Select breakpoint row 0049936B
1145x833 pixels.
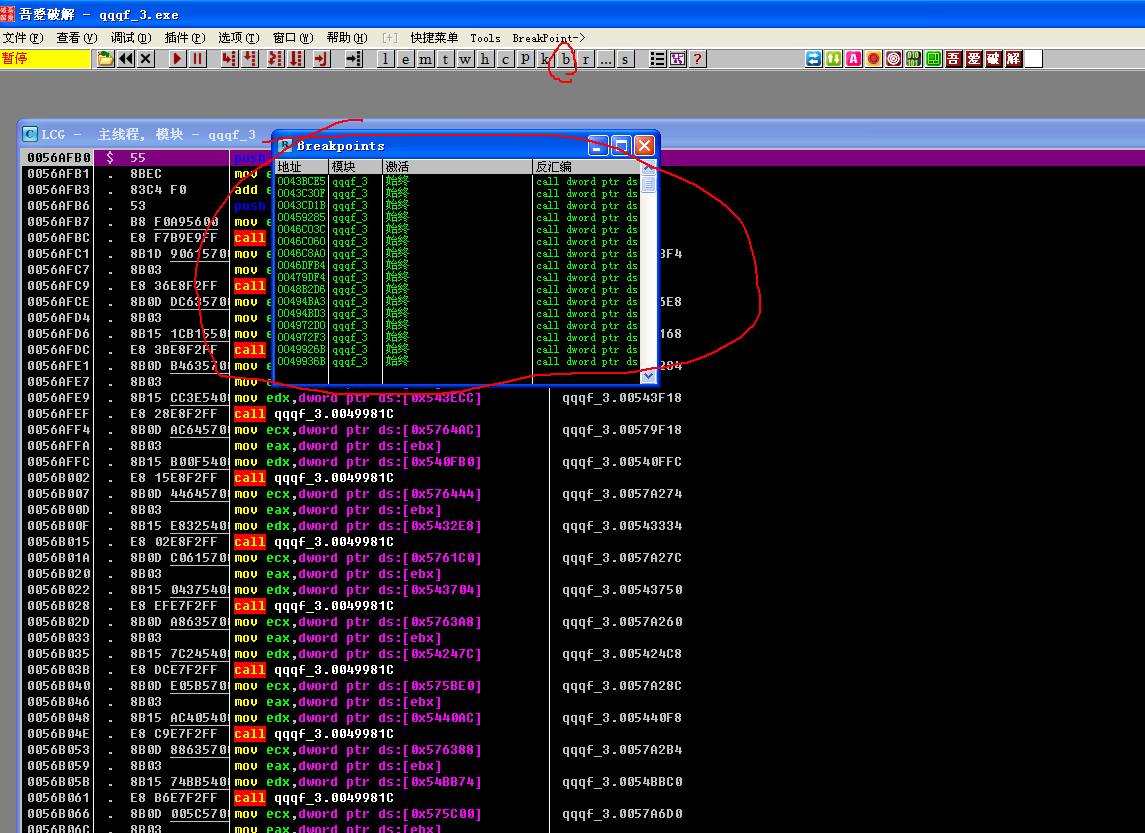pos(458,361)
